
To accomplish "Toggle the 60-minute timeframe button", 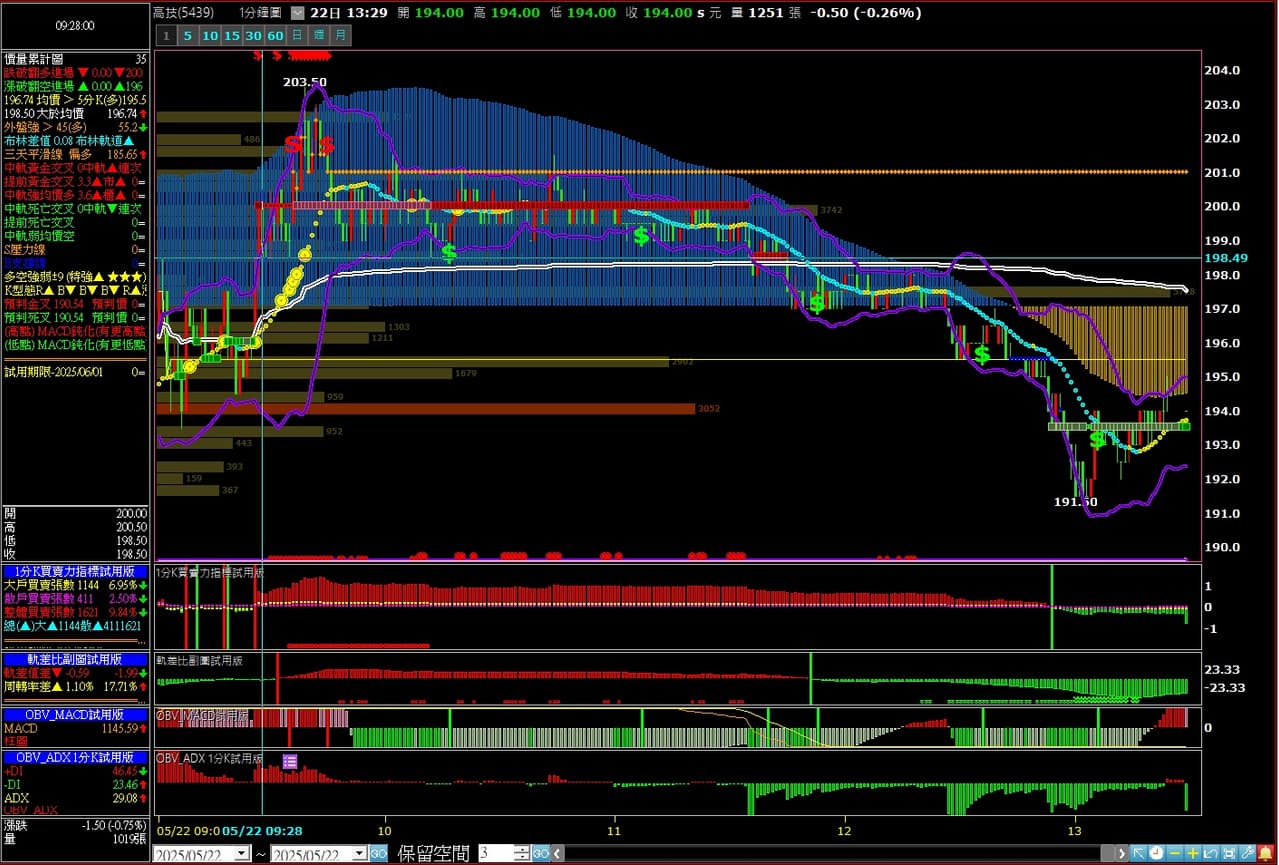I will tap(276, 35).
